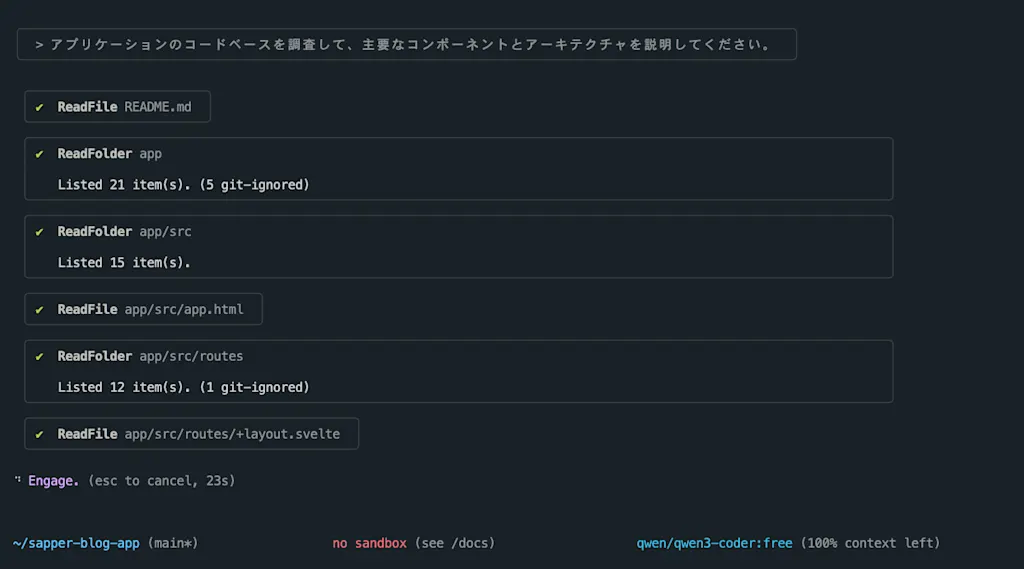Click the checkmark beside ReadFile app/src/app.html
Viewport: 1024px width, 569px height.
pyautogui.click(x=40, y=310)
